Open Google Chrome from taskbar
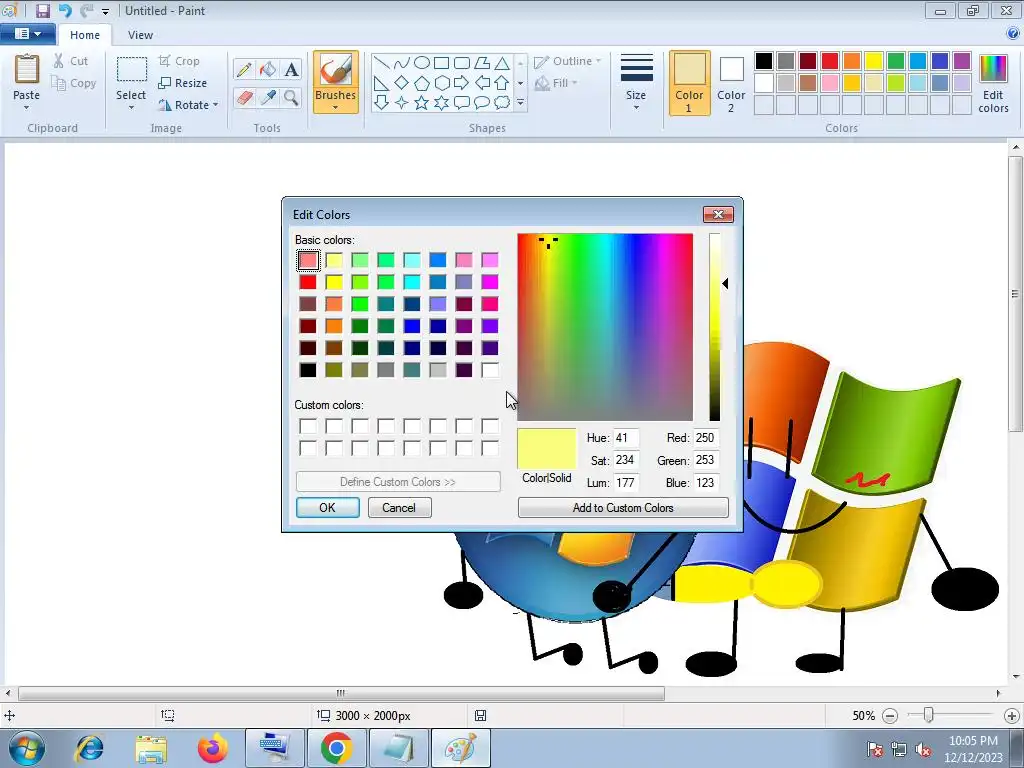1024x768 pixels. (x=336, y=748)
